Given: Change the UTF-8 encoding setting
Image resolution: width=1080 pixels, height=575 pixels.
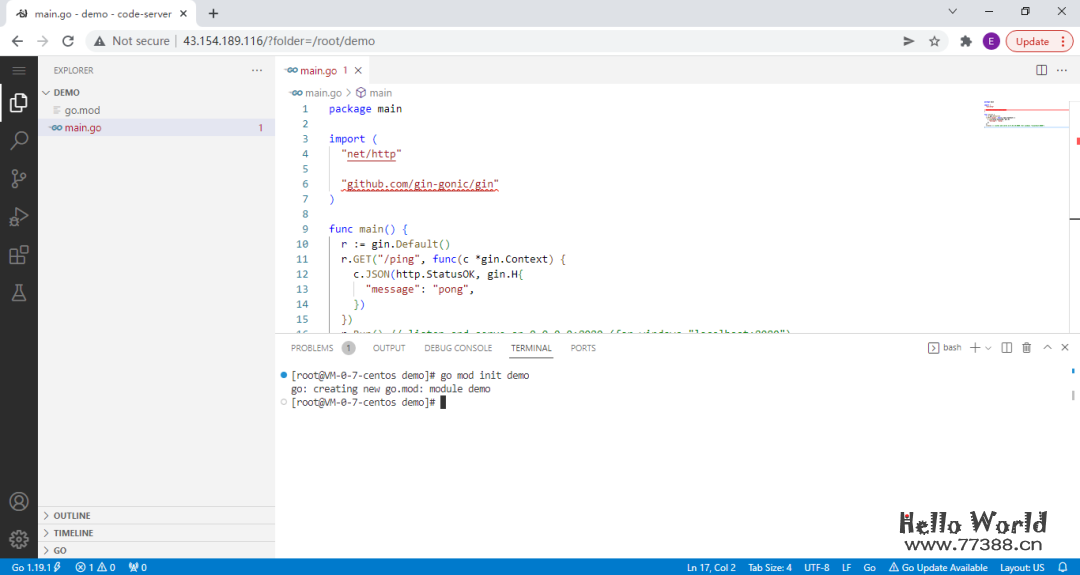Looking at the screenshot, I should point(816,567).
